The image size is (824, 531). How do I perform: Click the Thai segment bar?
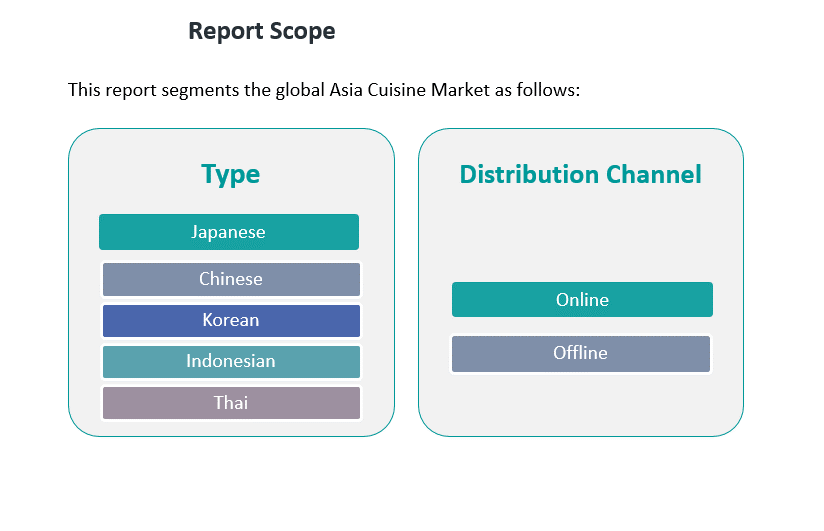click(x=231, y=403)
